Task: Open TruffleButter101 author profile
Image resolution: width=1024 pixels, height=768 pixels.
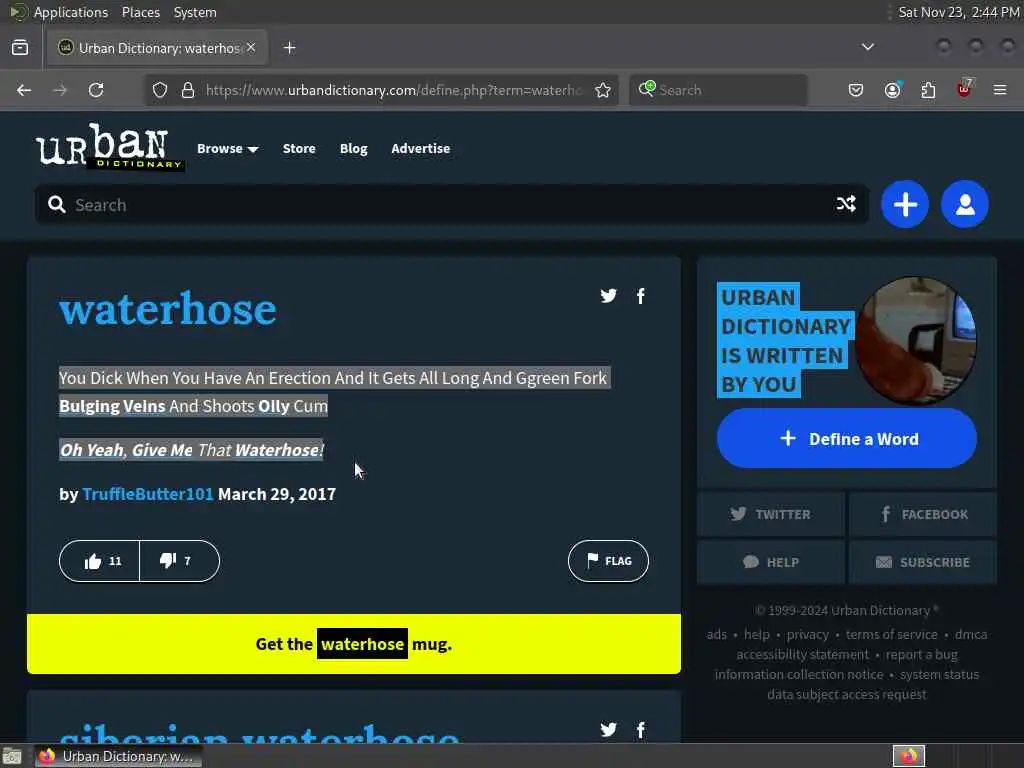Action: tap(148, 494)
